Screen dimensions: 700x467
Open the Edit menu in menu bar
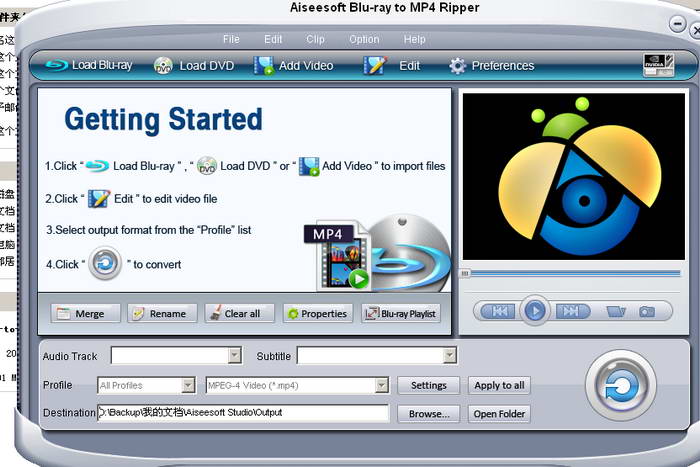tap(273, 39)
